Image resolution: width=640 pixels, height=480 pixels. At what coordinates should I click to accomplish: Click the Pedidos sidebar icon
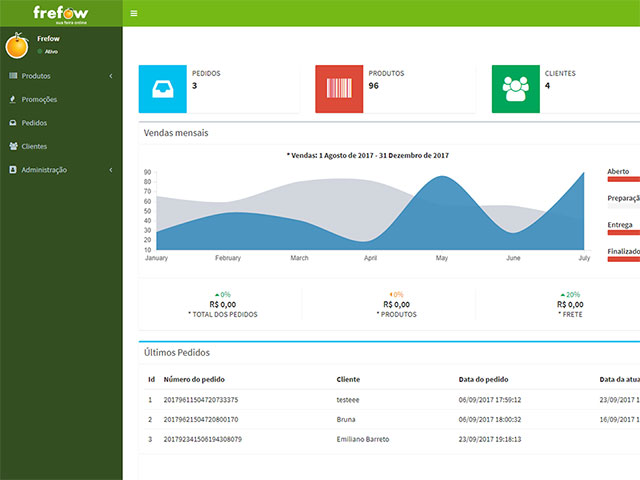(13, 123)
